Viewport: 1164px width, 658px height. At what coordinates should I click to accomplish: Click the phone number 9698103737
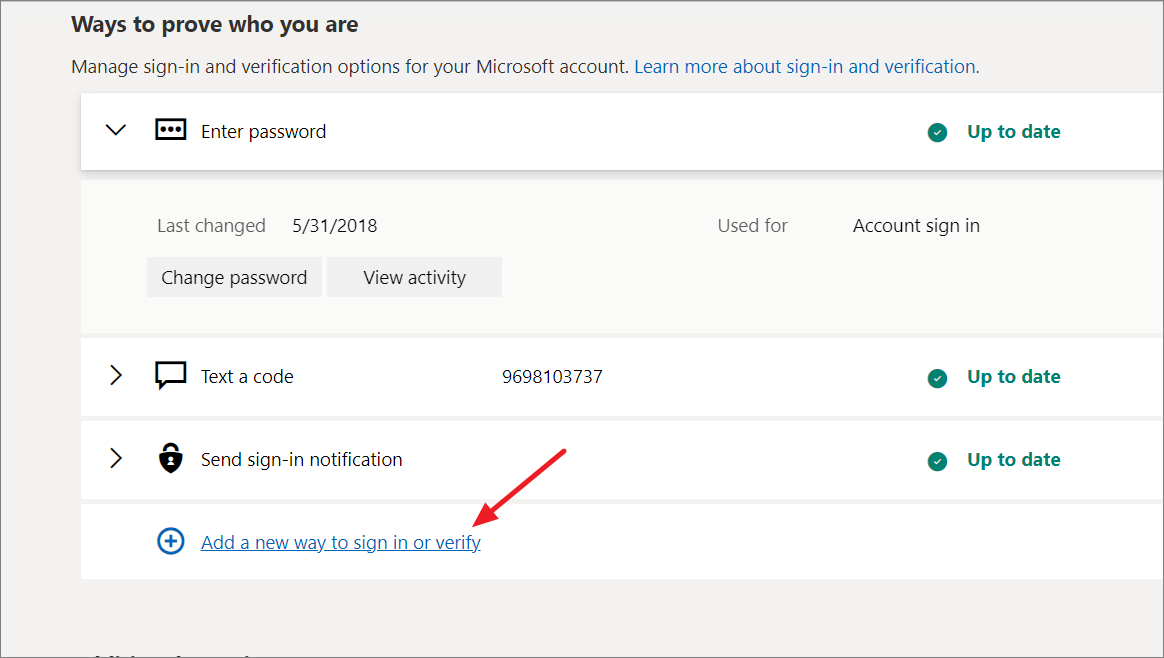(x=552, y=376)
